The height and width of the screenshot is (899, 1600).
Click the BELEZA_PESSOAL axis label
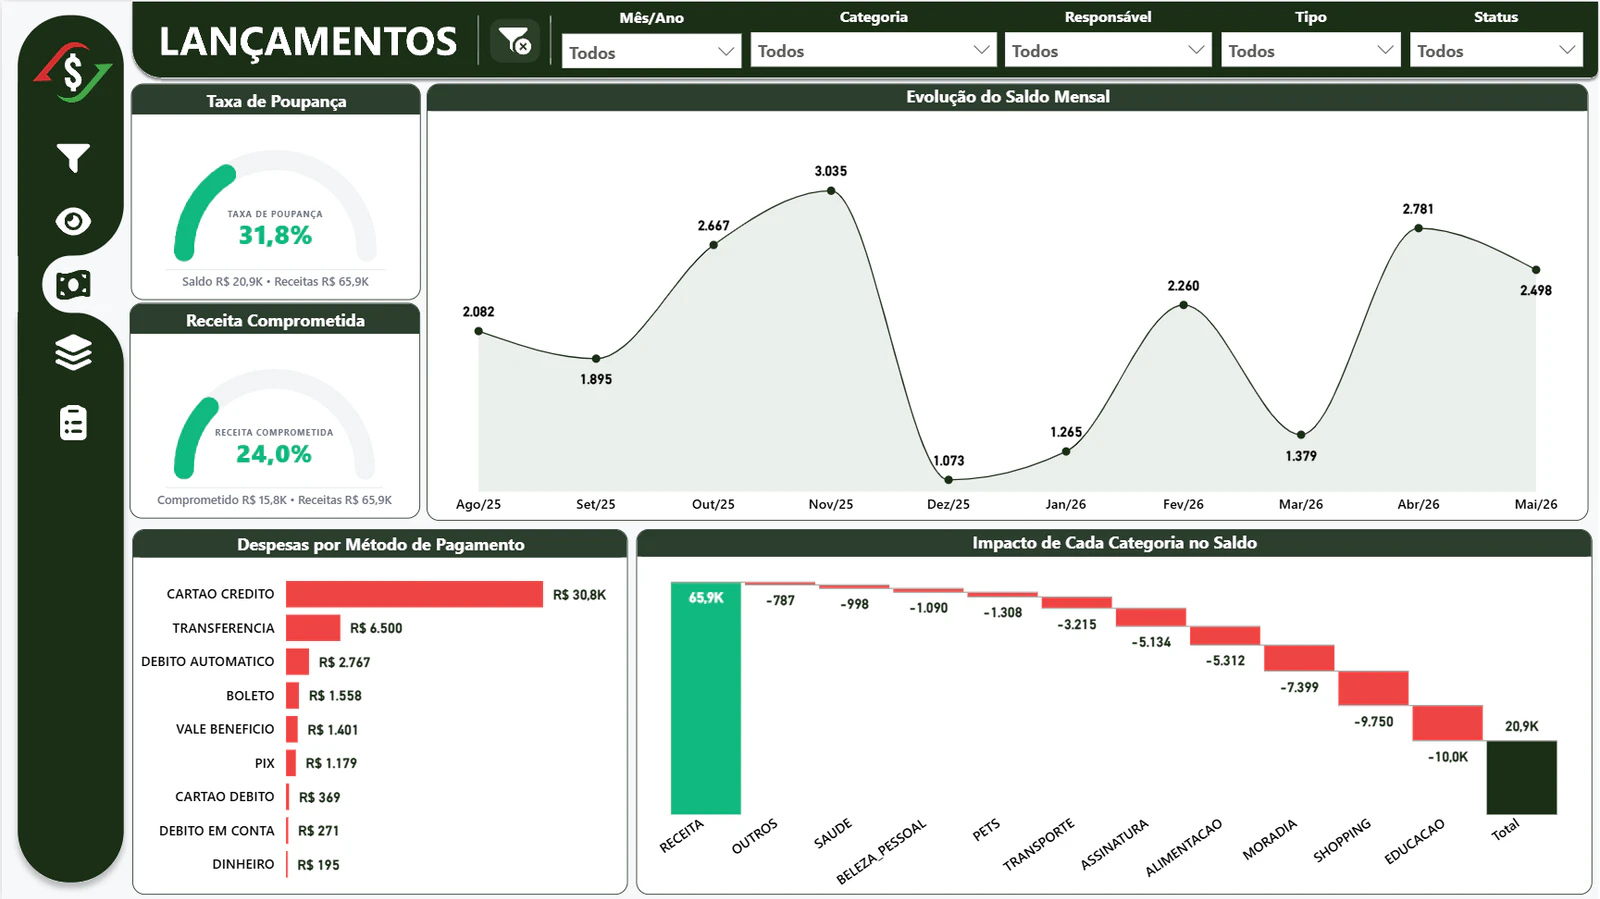pos(882,852)
